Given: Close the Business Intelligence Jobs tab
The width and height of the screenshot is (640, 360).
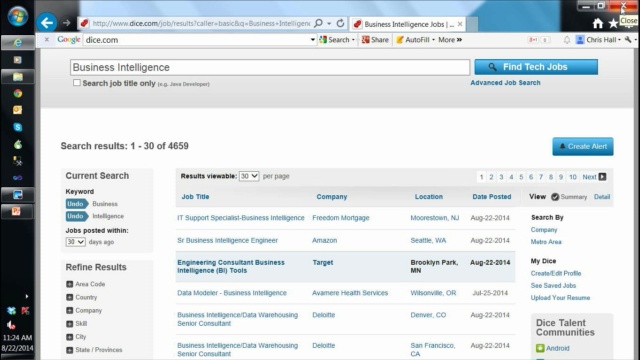Looking at the screenshot, I should coord(460,24).
